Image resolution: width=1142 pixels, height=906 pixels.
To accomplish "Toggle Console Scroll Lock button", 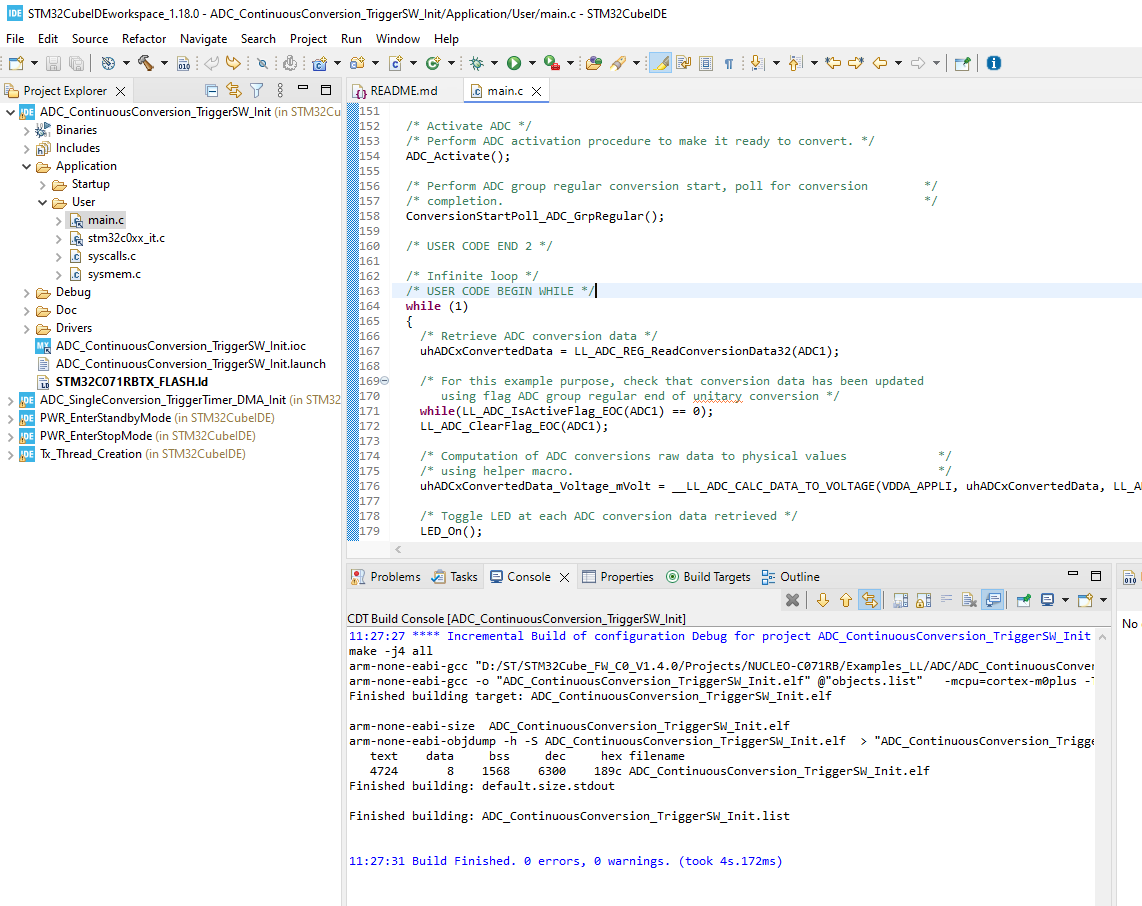I will (924, 600).
